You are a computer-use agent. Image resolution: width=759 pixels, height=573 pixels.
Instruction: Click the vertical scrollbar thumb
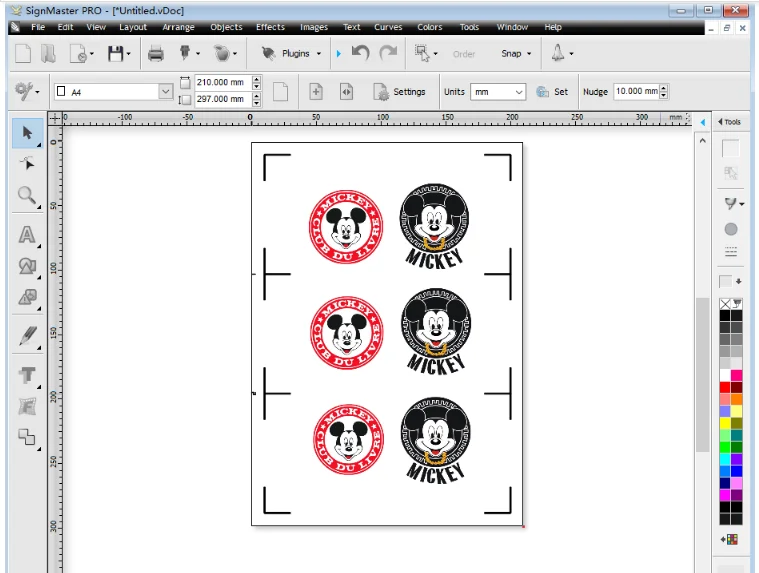(x=702, y=375)
